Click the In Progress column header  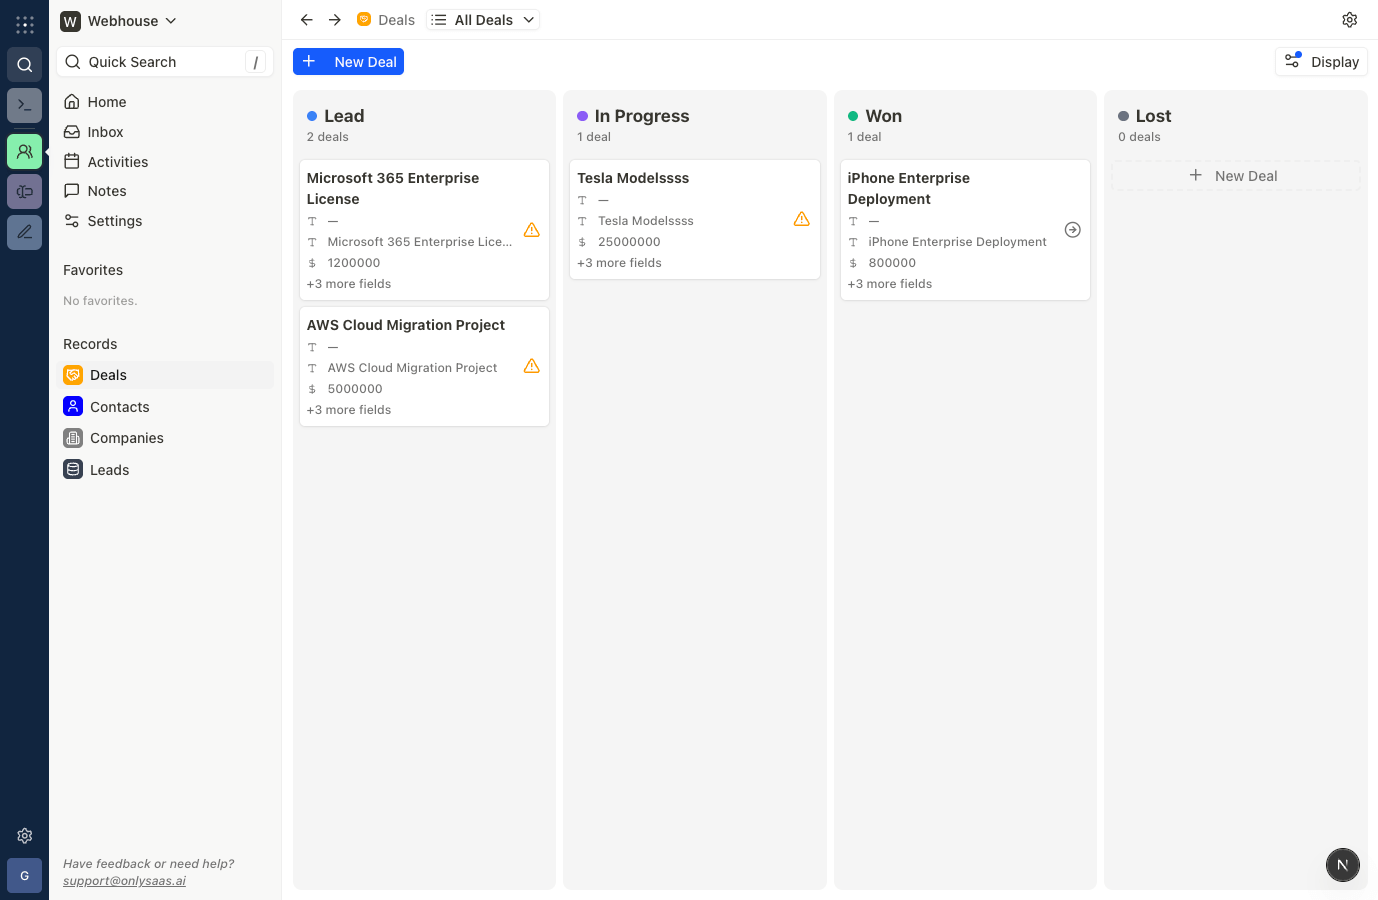[642, 116]
